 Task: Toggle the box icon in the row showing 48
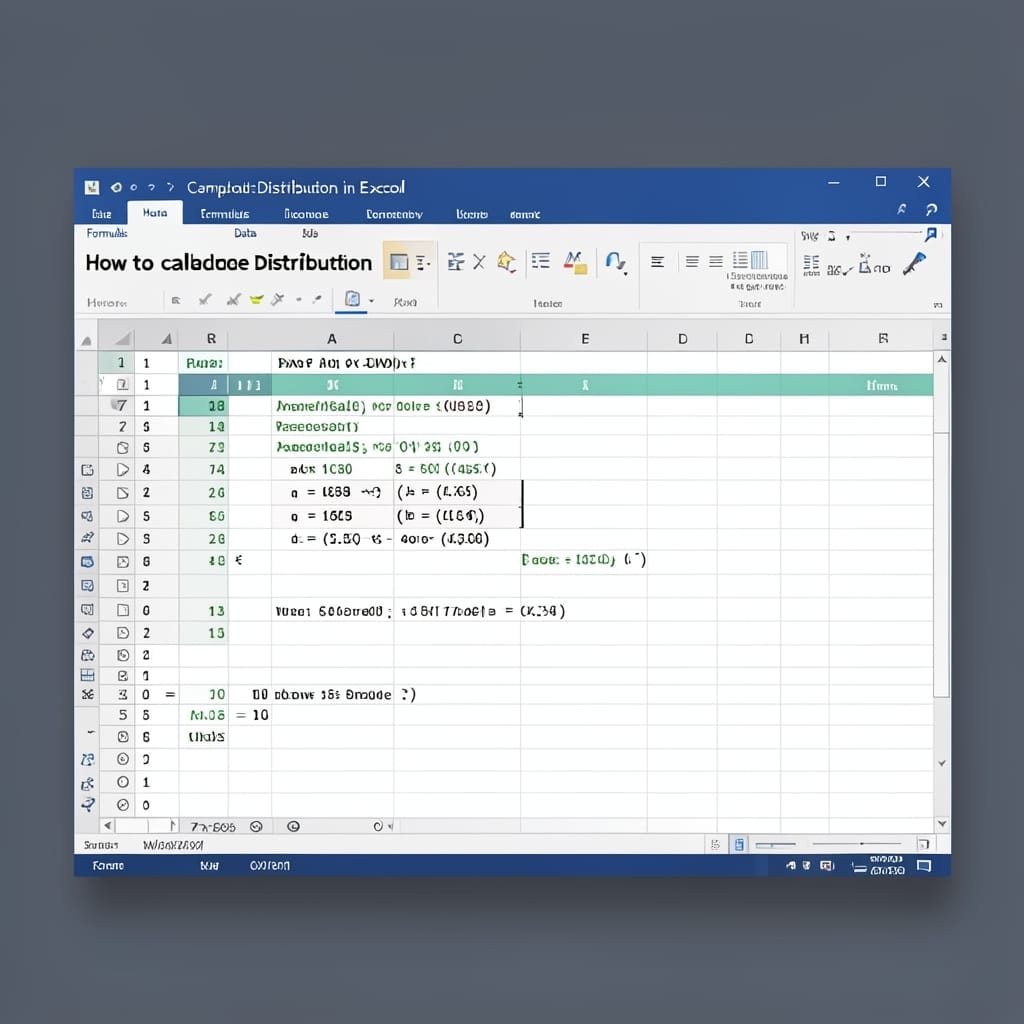[x=123, y=562]
